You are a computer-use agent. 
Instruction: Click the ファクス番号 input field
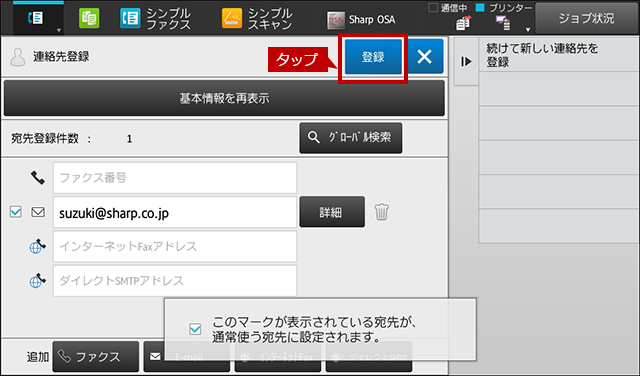click(175, 178)
